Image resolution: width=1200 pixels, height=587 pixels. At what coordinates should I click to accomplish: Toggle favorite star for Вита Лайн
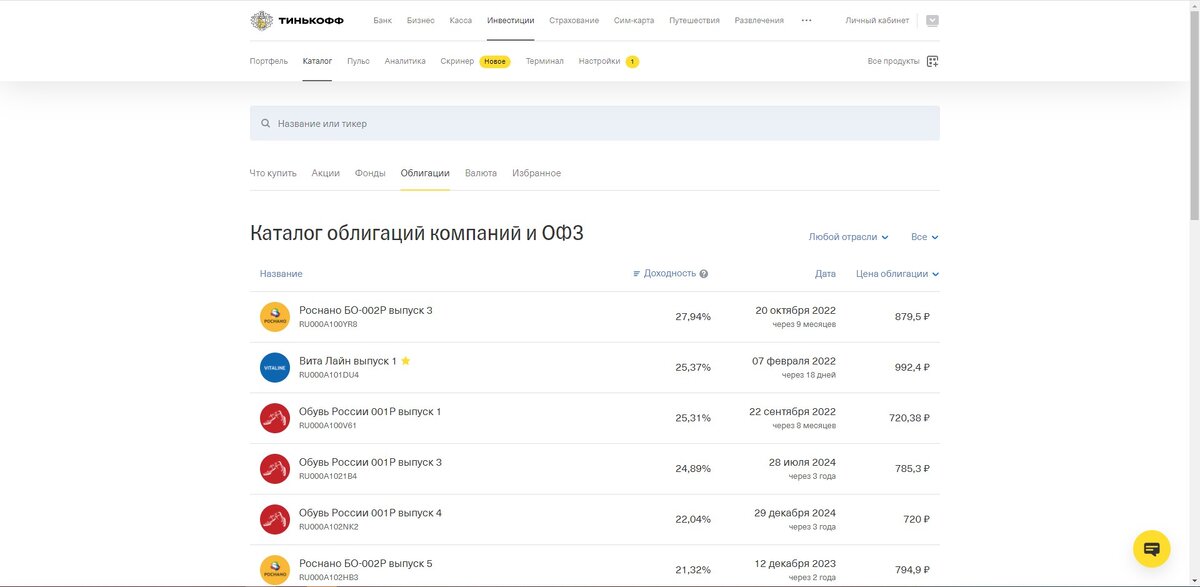[406, 361]
